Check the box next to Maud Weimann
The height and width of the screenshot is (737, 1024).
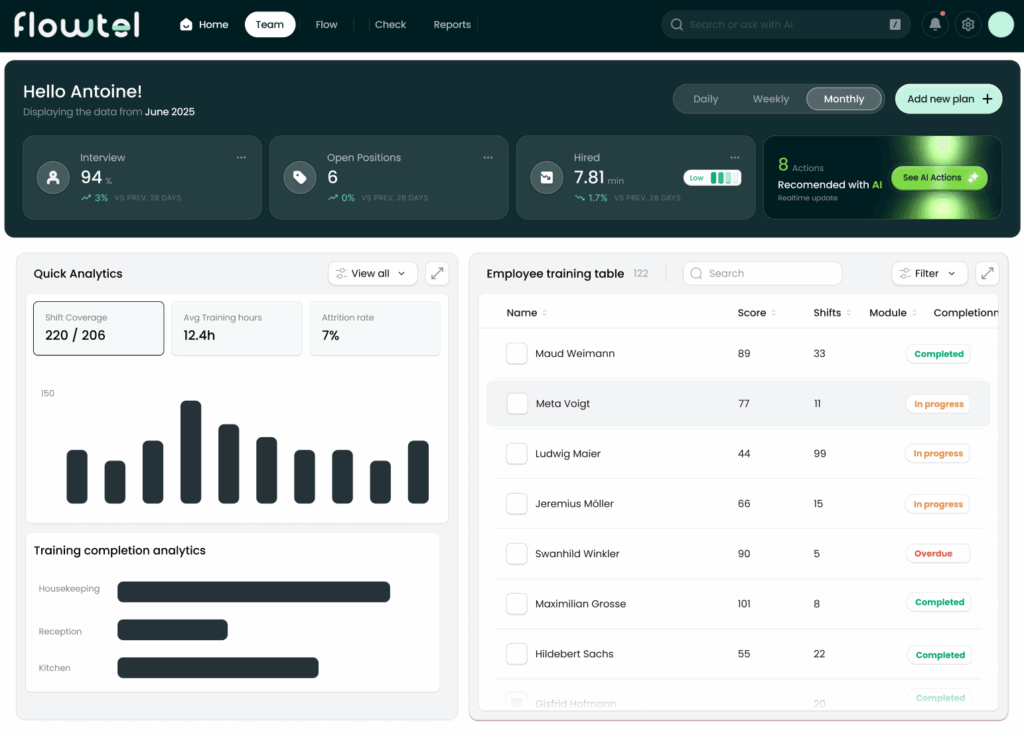click(x=516, y=354)
